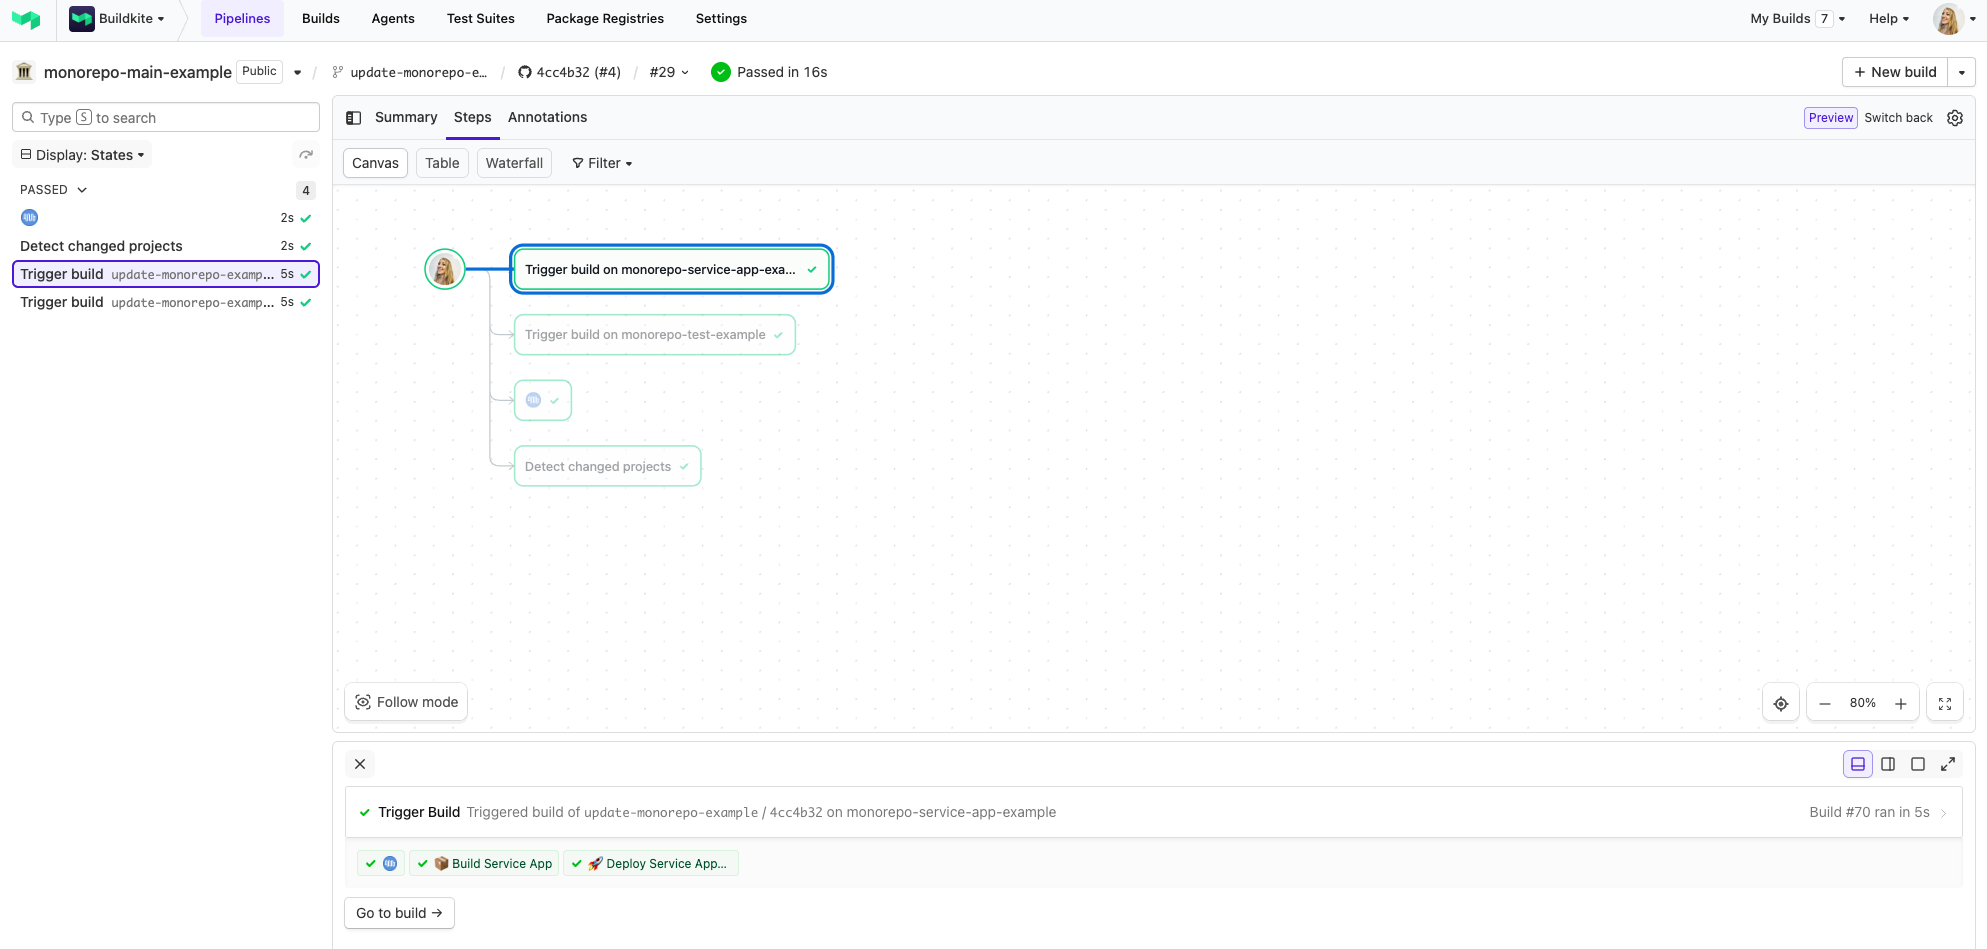Select the Waterfall view
1987x949 pixels.
click(x=514, y=163)
